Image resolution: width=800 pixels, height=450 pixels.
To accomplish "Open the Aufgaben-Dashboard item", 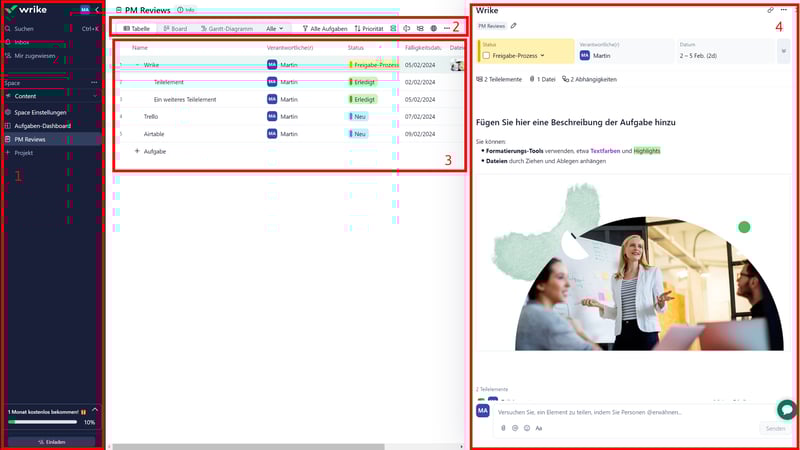I will click(x=42, y=126).
